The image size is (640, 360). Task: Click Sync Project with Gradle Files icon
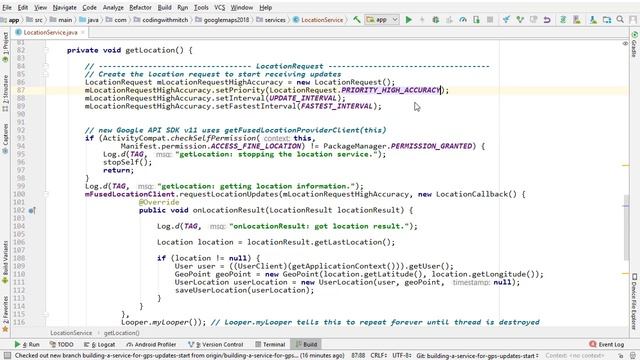tap(563, 19)
